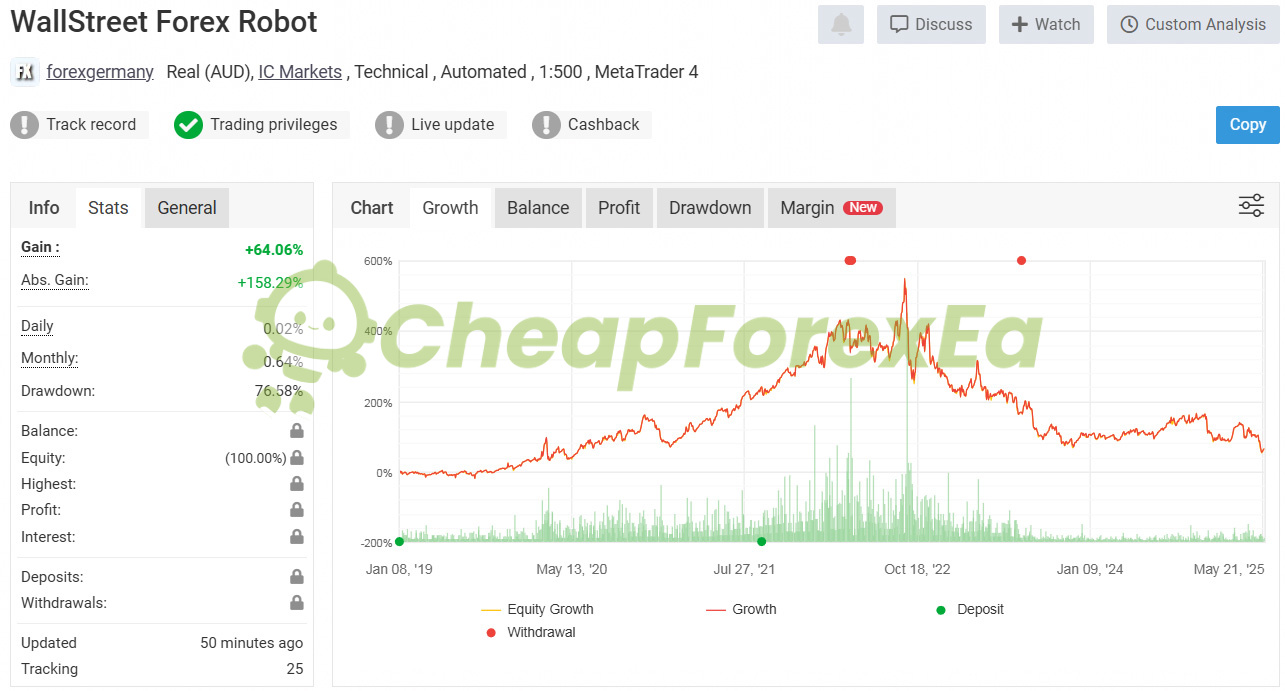Click the 76.58% drawdown value

(x=279, y=391)
